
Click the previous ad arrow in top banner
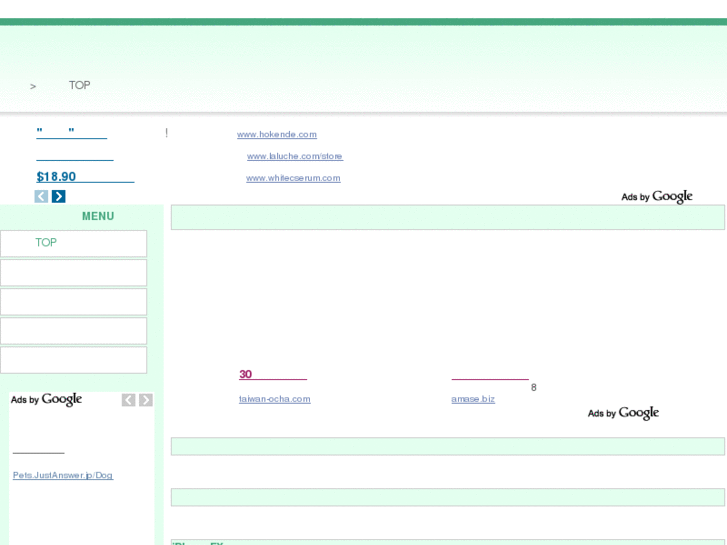[x=41, y=197]
